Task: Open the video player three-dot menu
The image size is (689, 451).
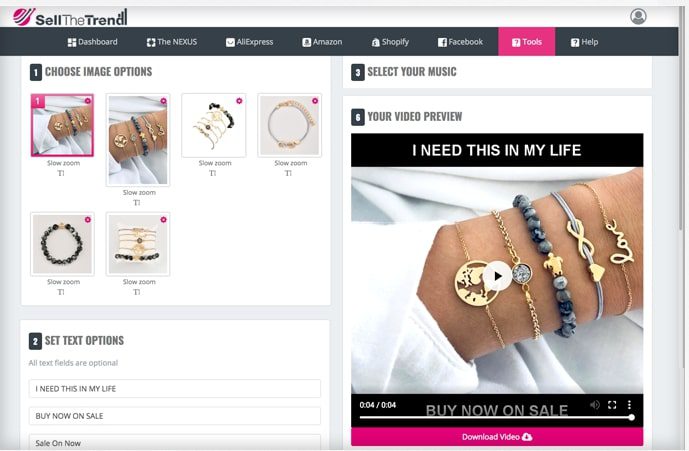Action: tap(629, 404)
